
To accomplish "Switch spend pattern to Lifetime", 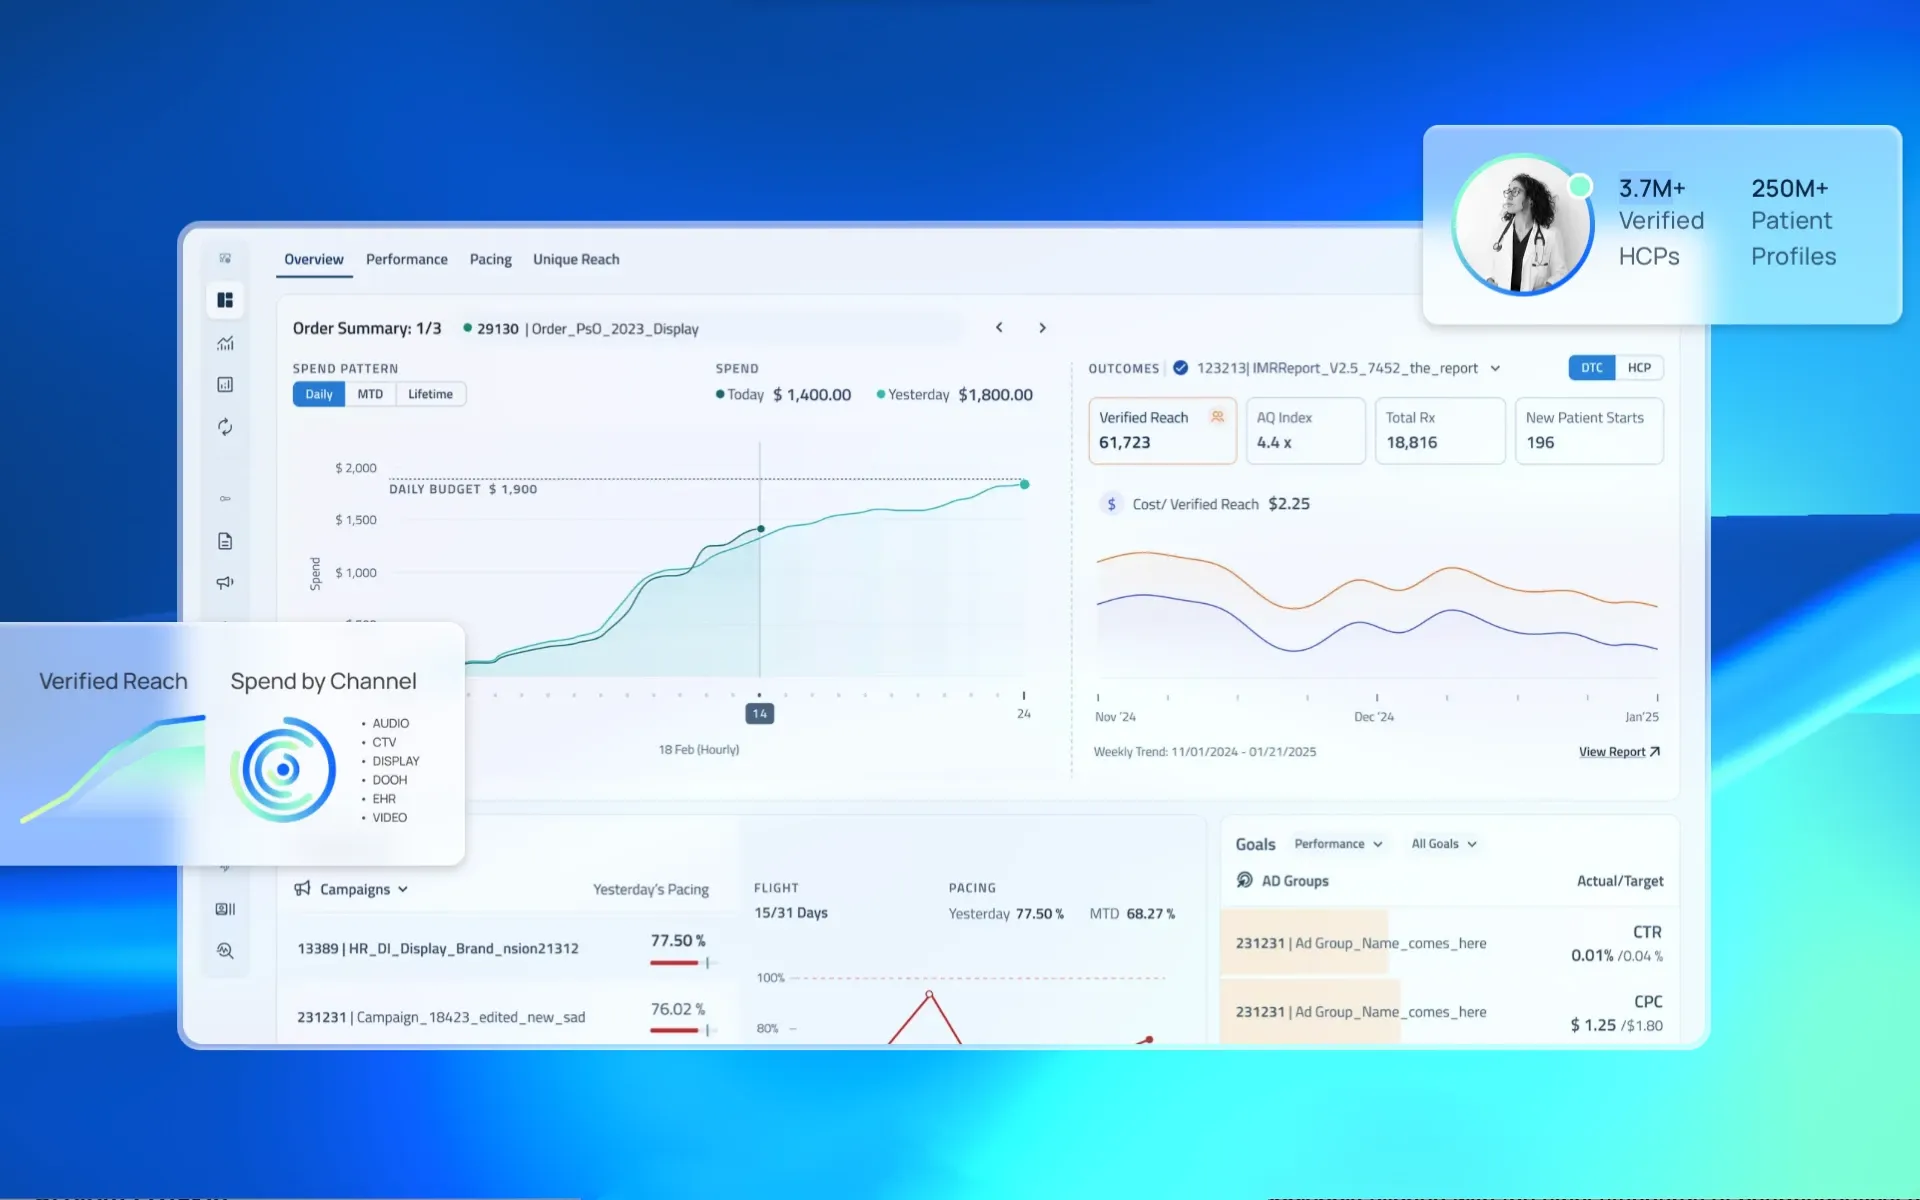I will point(430,394).
